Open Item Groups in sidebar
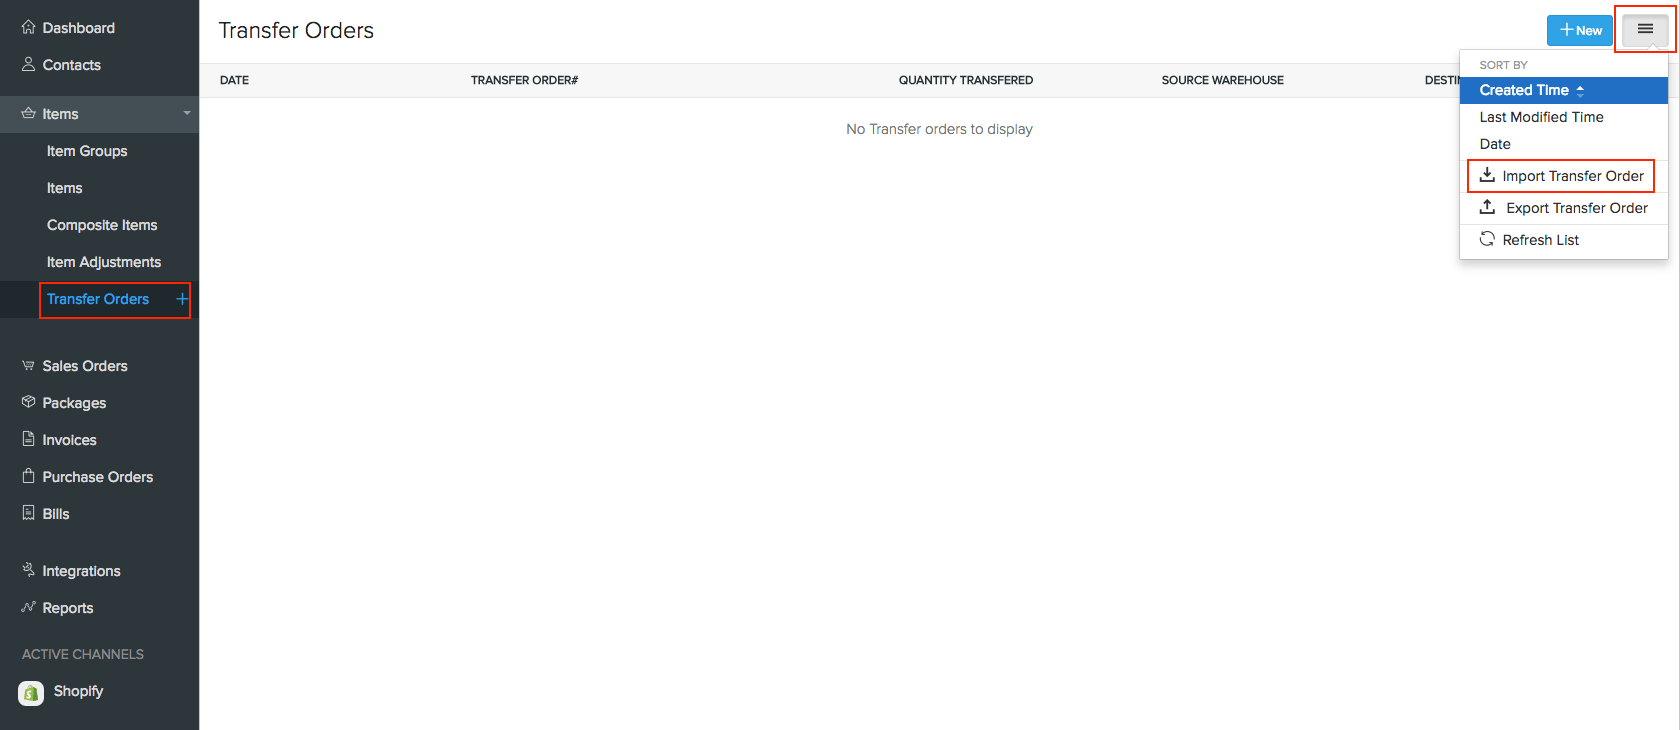 coord(87,151)
